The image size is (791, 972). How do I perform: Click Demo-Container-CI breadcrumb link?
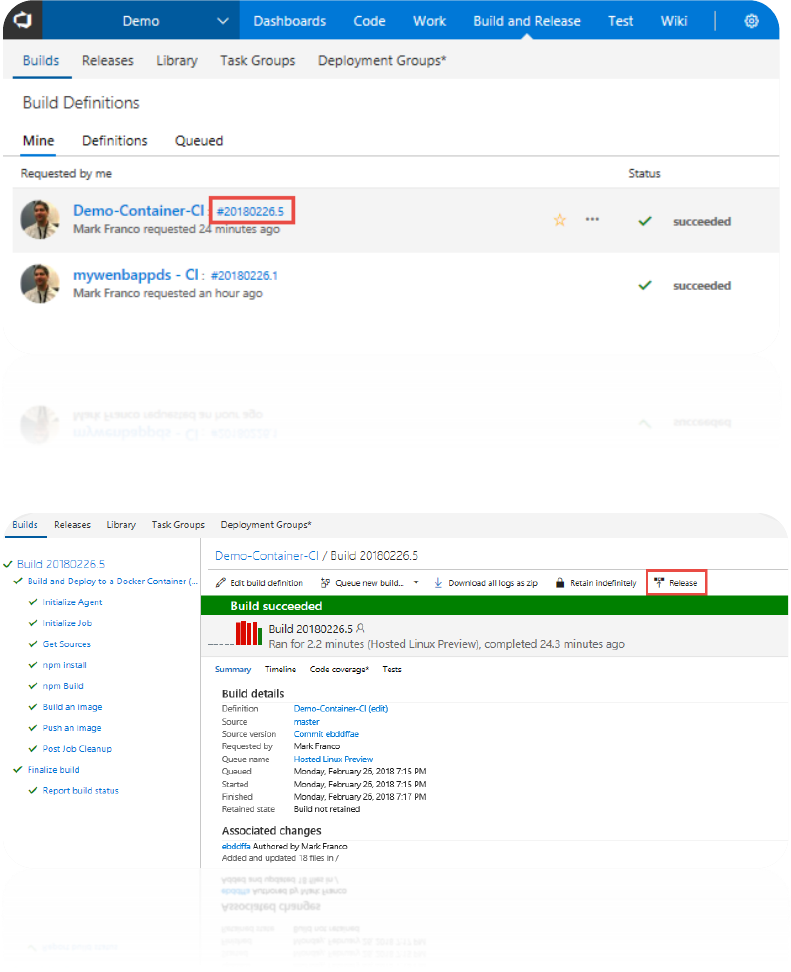click(267, 556)
